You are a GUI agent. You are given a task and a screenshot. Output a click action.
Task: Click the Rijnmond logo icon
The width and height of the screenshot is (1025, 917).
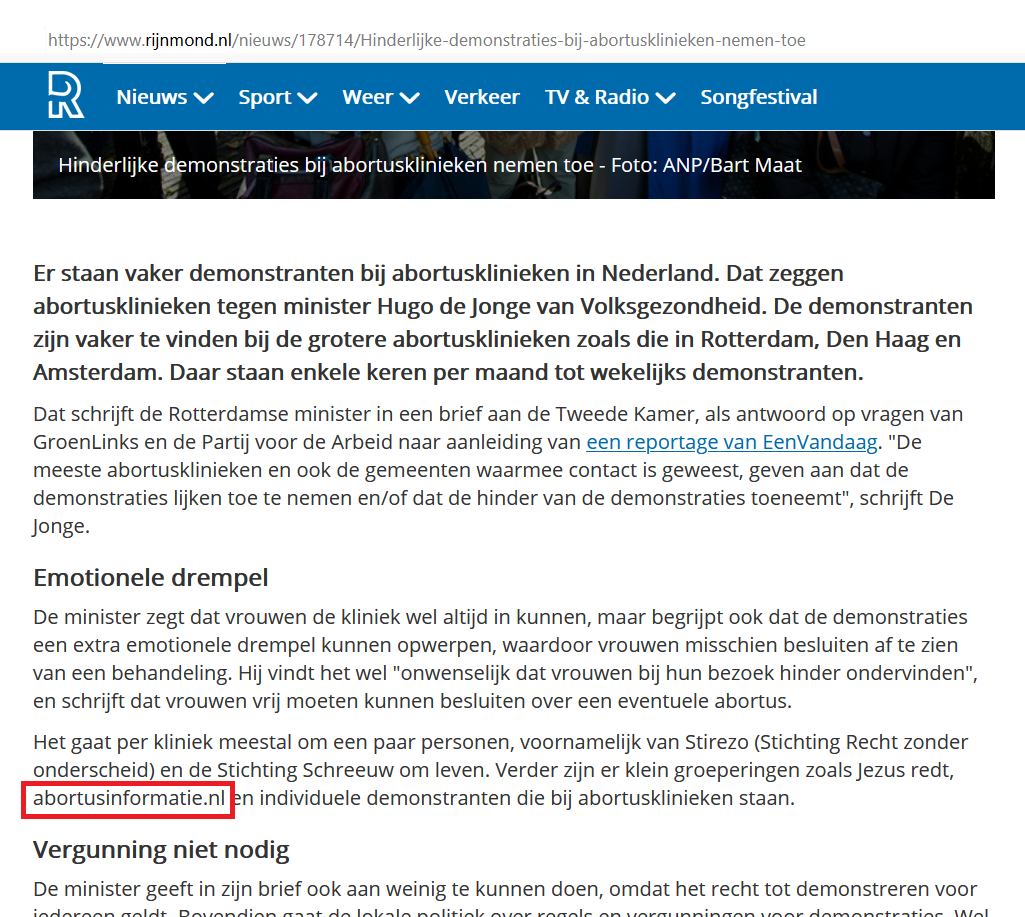(x=65, y=96)
